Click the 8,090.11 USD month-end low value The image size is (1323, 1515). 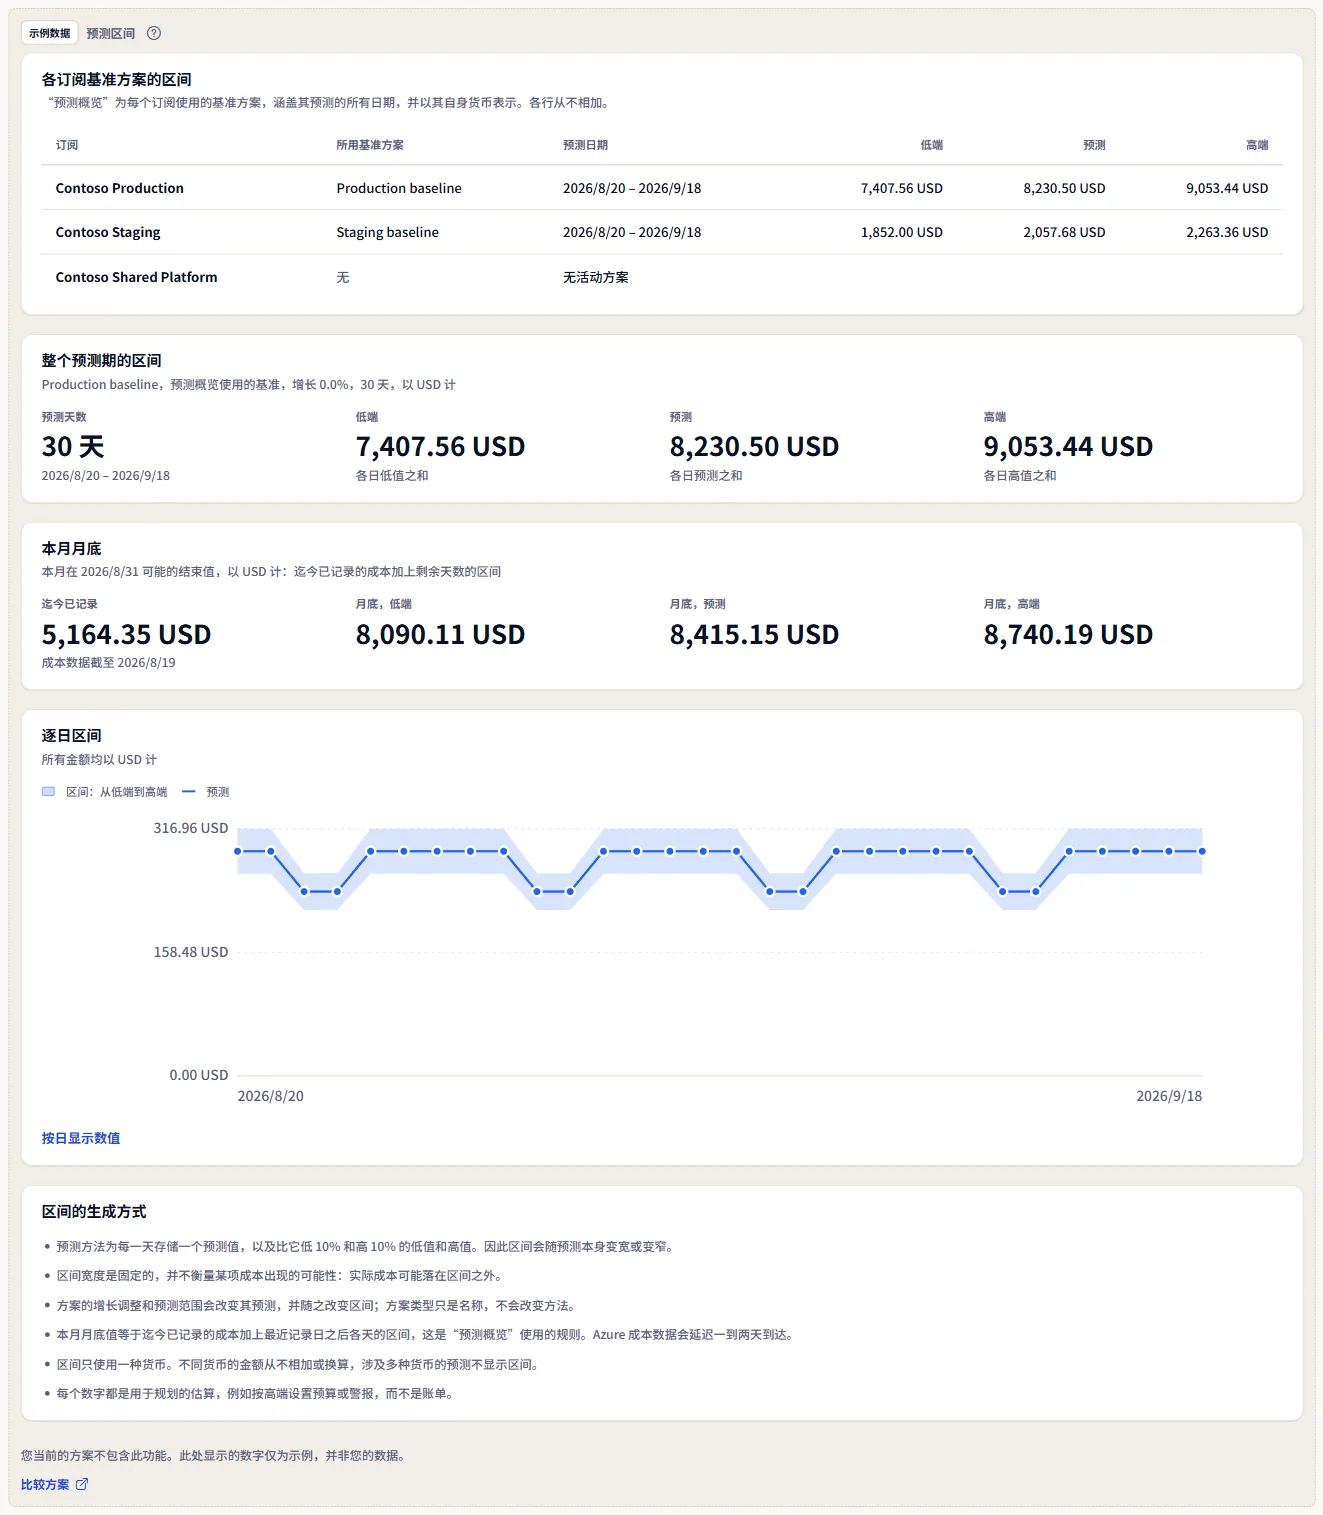pyautogui.click(x=441, y=634)
